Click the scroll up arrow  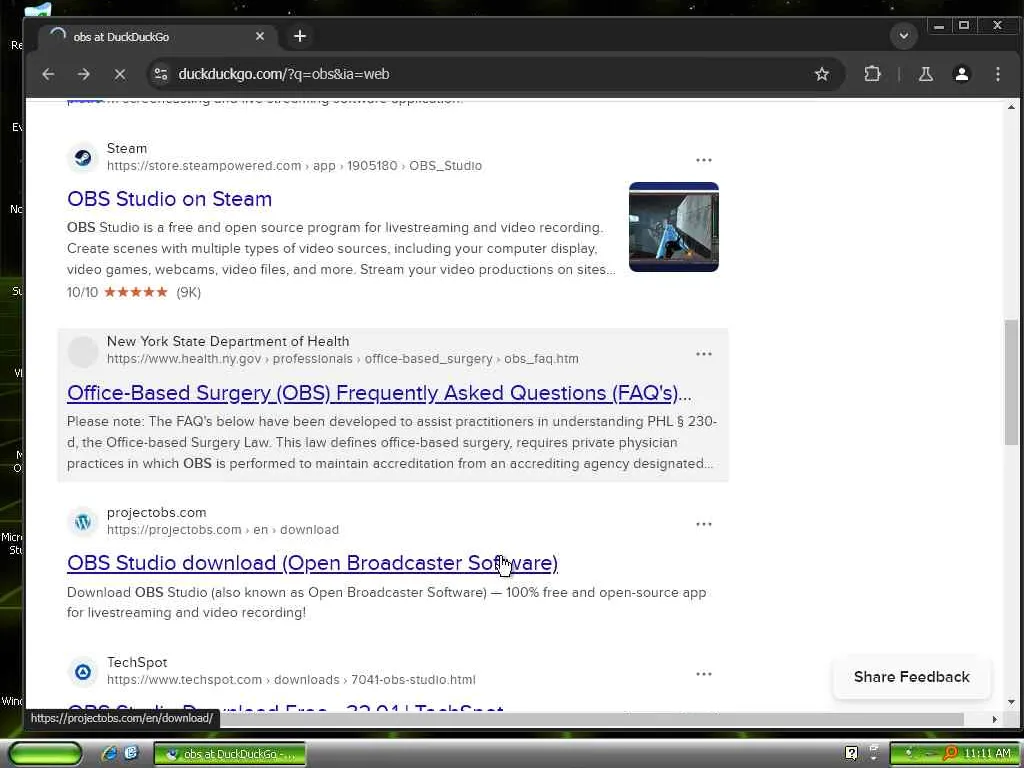pos(1011,106)
